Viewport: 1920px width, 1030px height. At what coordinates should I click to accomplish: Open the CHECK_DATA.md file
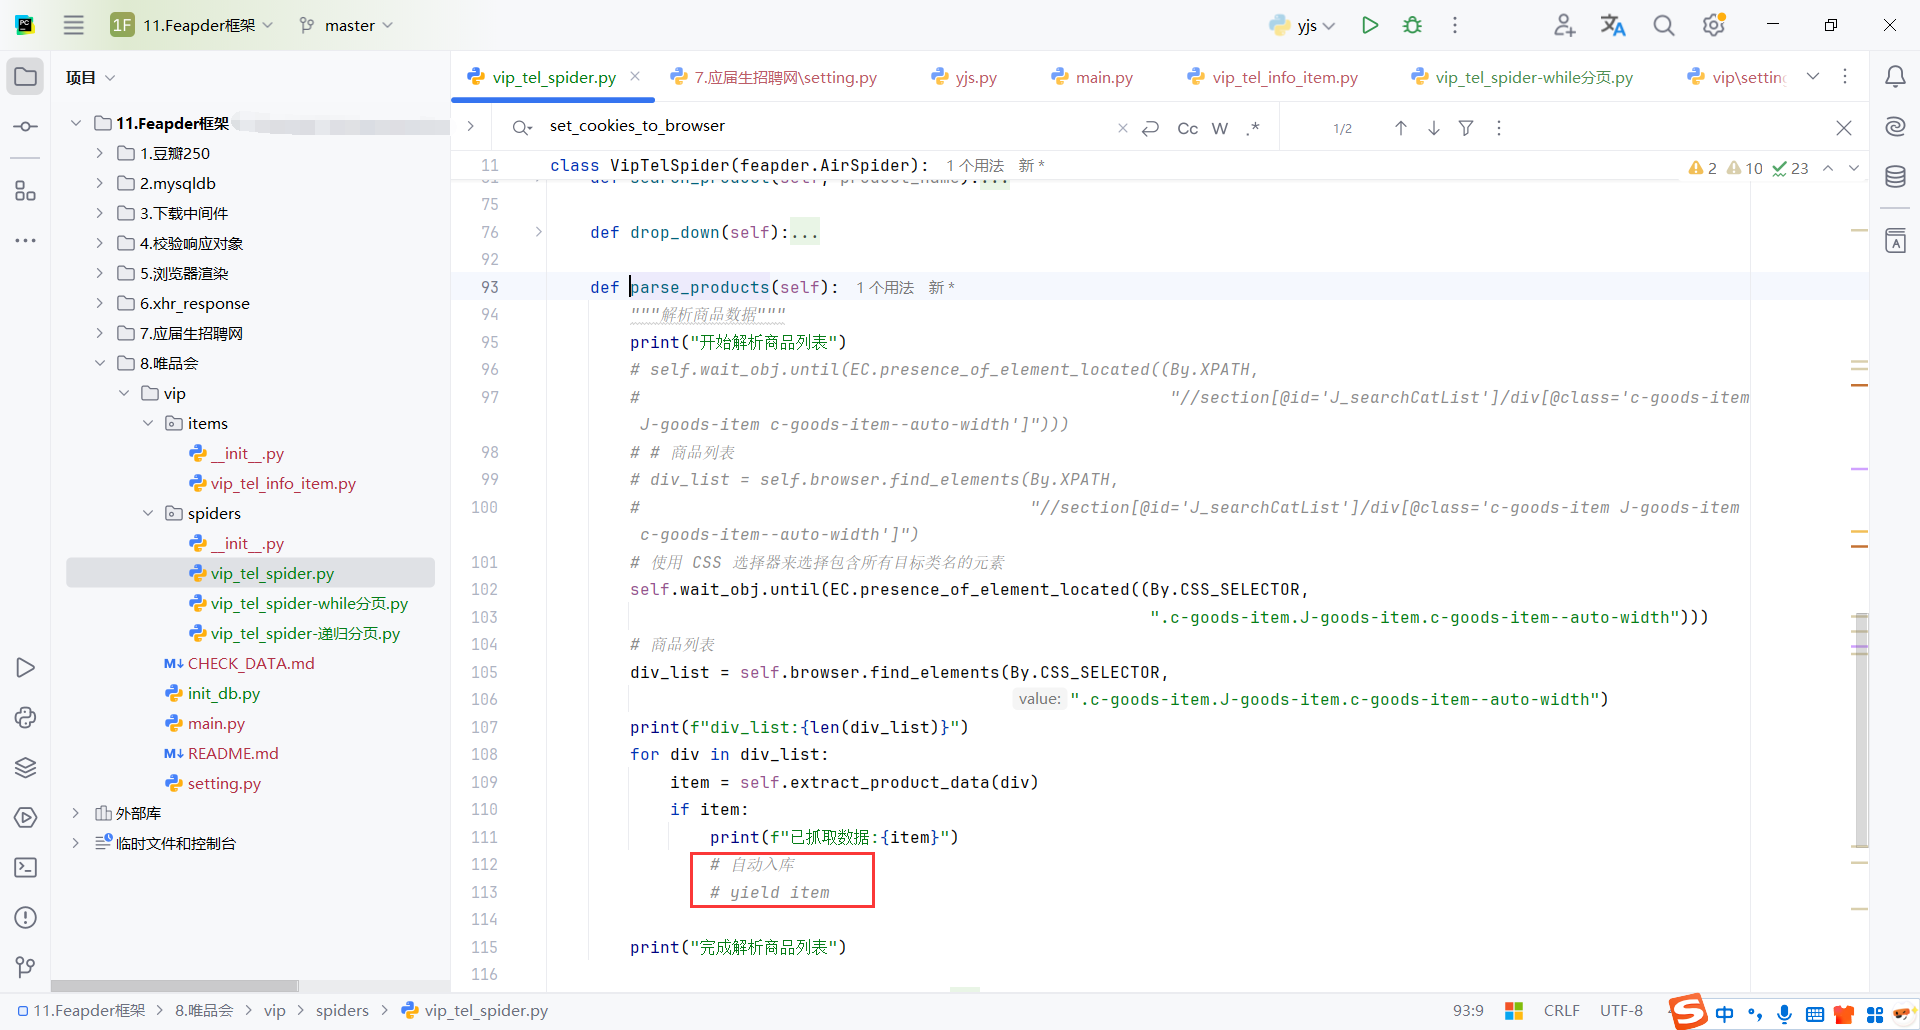[252, 663]
